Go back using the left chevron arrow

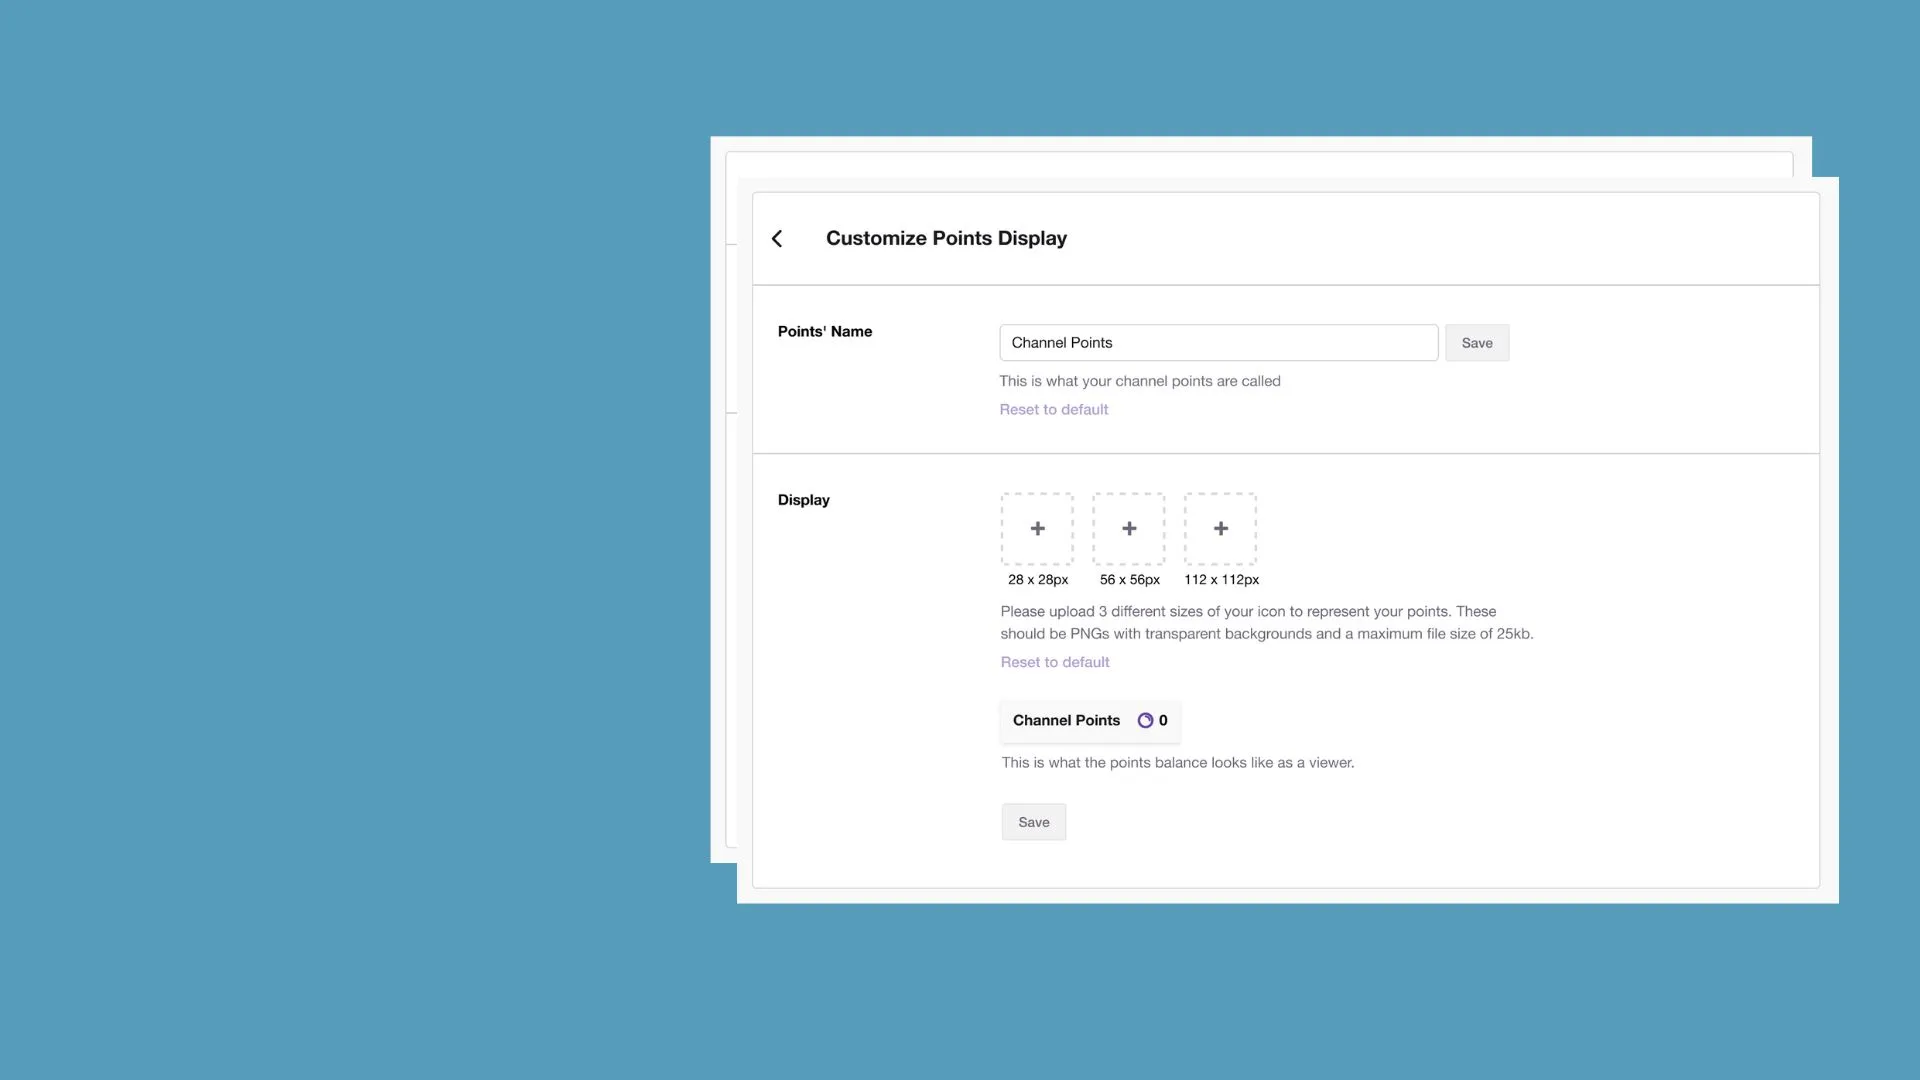777,238
